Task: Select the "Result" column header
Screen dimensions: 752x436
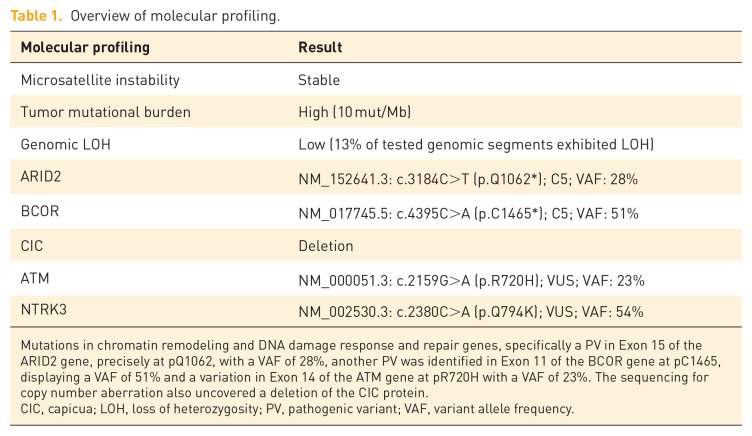Action: 320,47
